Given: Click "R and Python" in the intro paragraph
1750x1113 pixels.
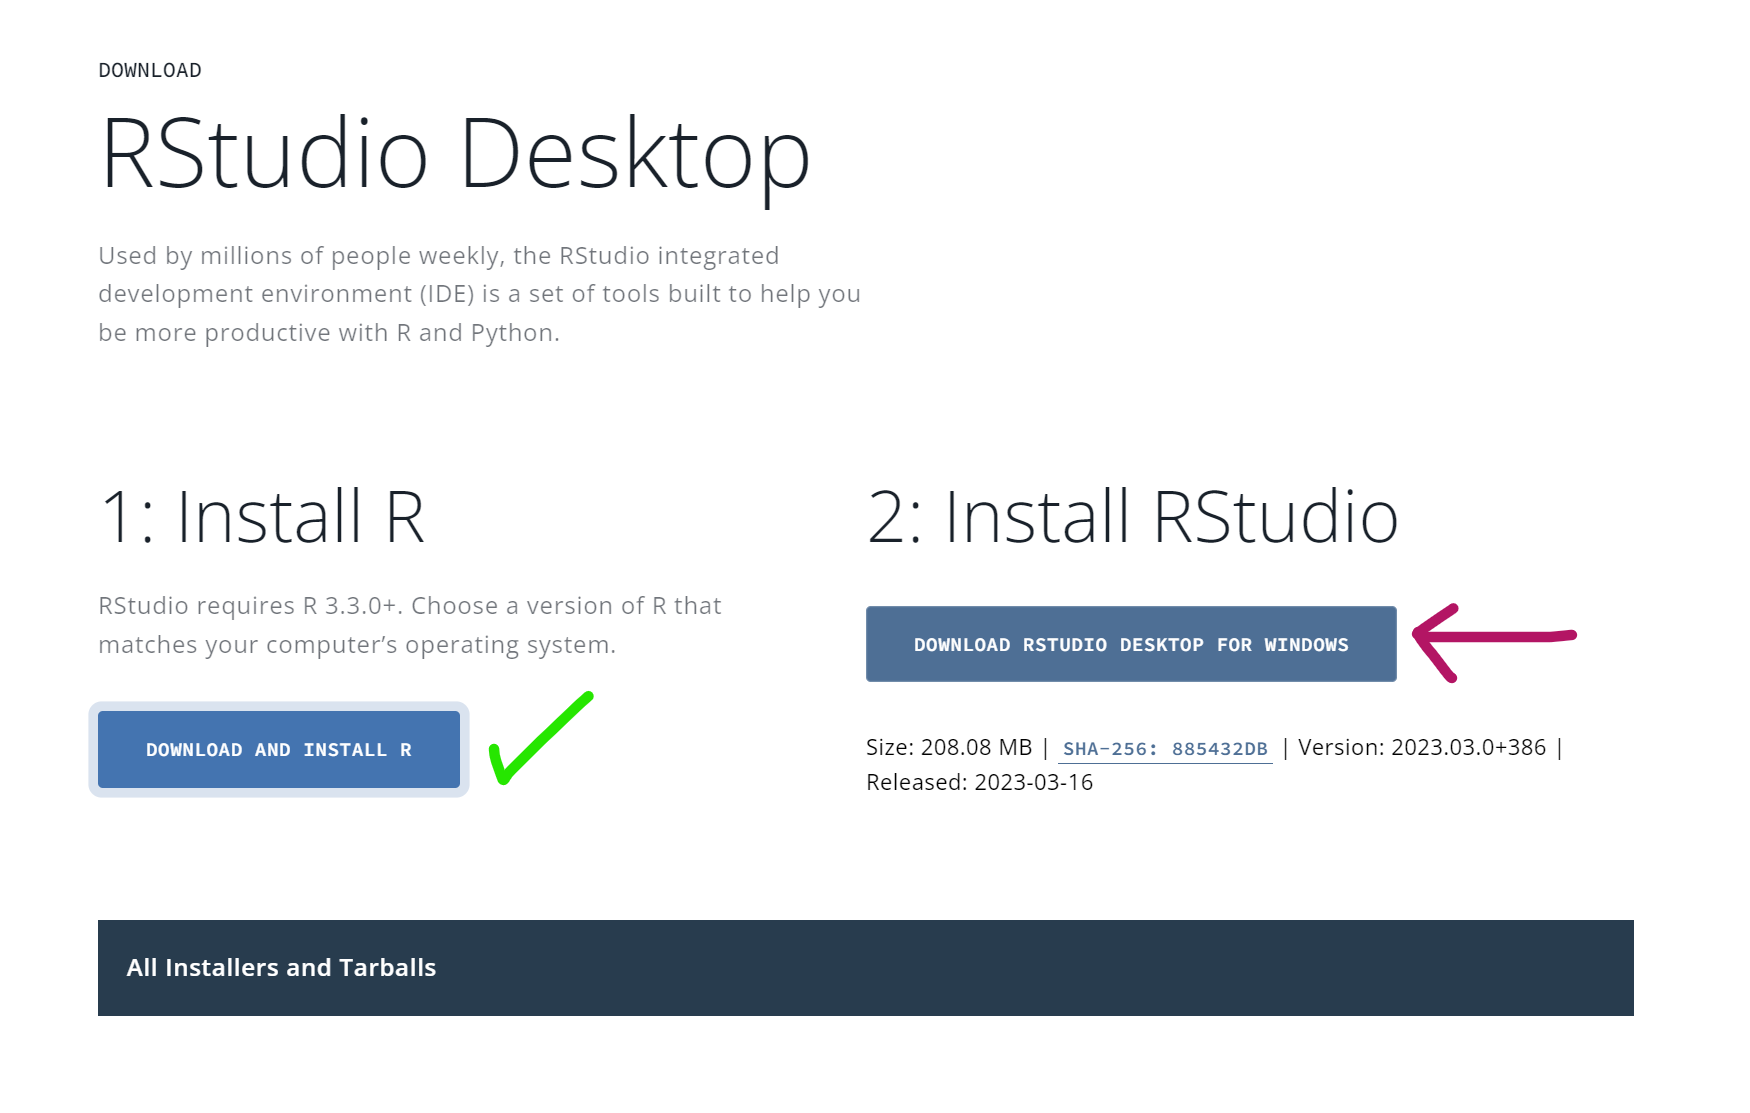Looking at the screenshot, I should 475,333.
